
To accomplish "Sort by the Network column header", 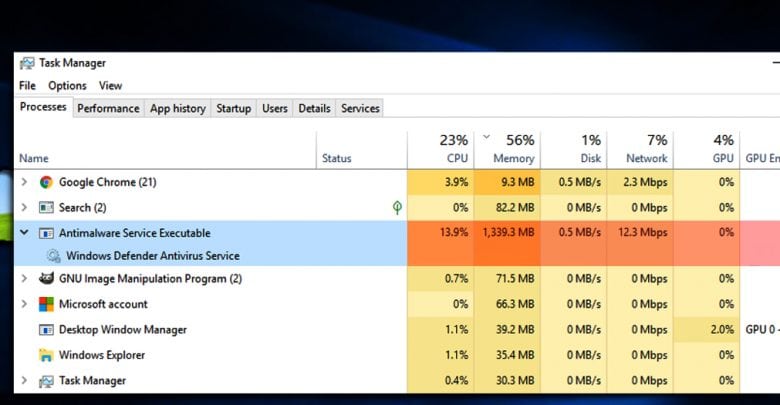I will [640, 150].
